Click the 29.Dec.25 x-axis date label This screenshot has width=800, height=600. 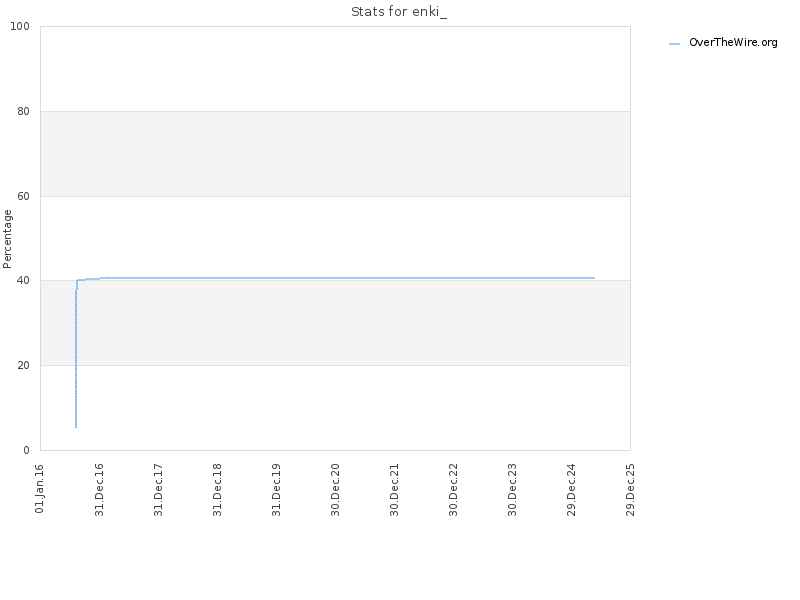click(x=631, y=490)
